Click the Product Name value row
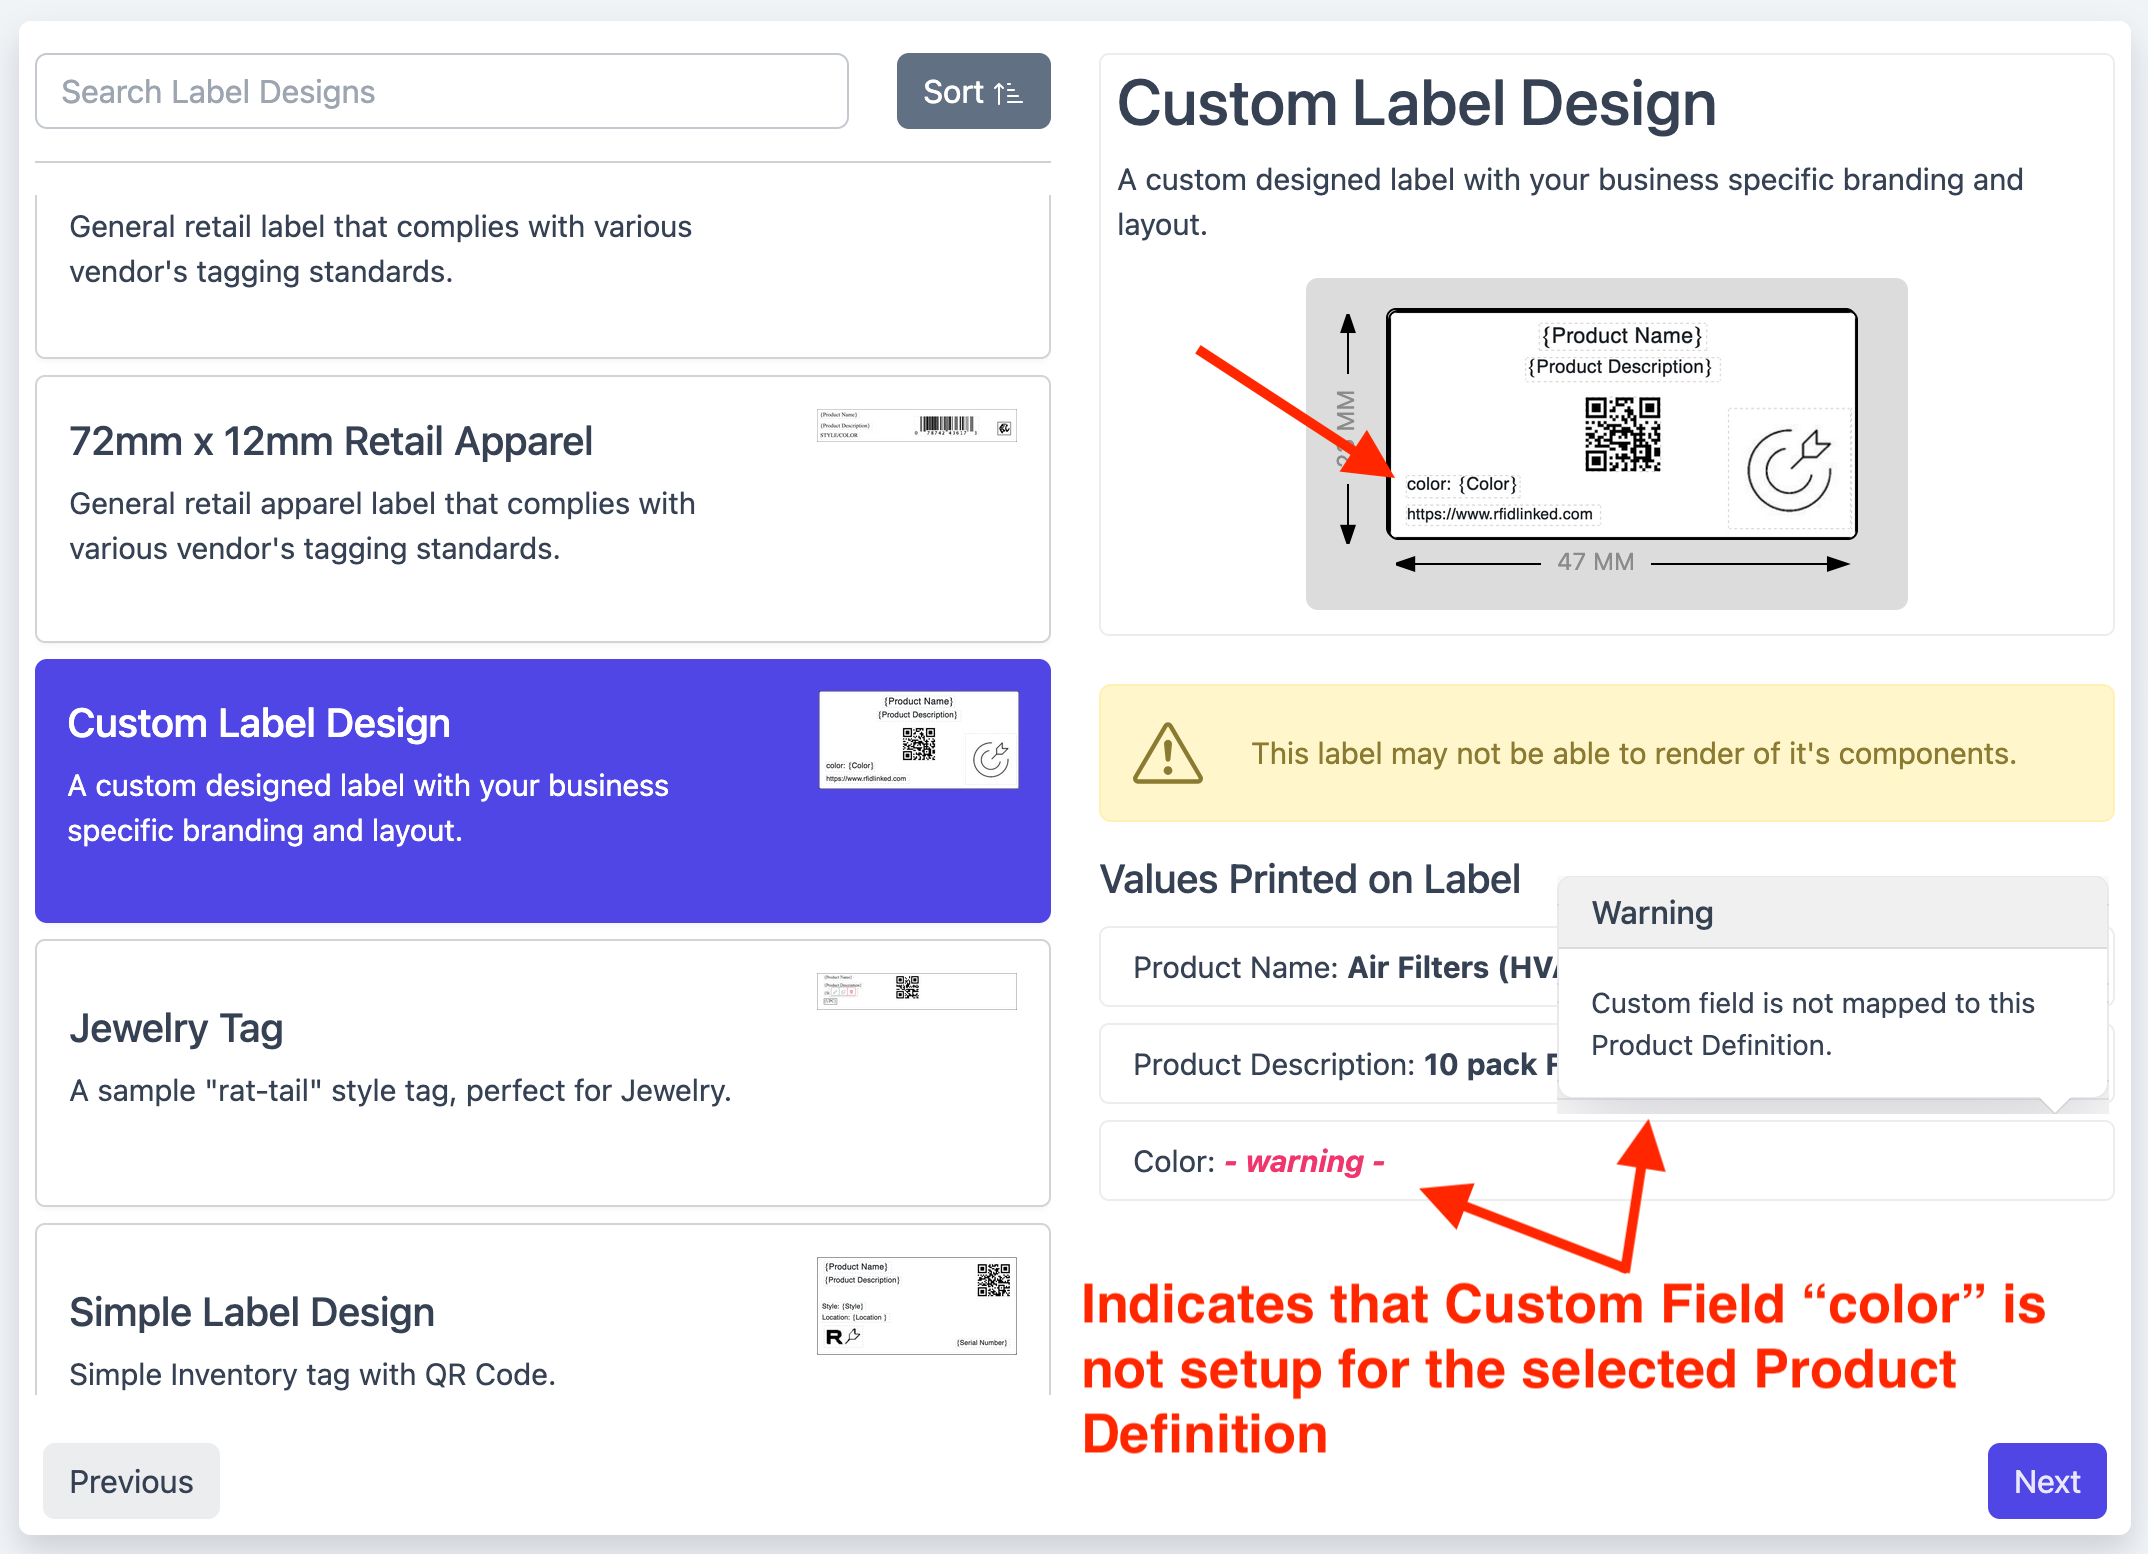Screen dimensions: 2148x1554 1340,967
